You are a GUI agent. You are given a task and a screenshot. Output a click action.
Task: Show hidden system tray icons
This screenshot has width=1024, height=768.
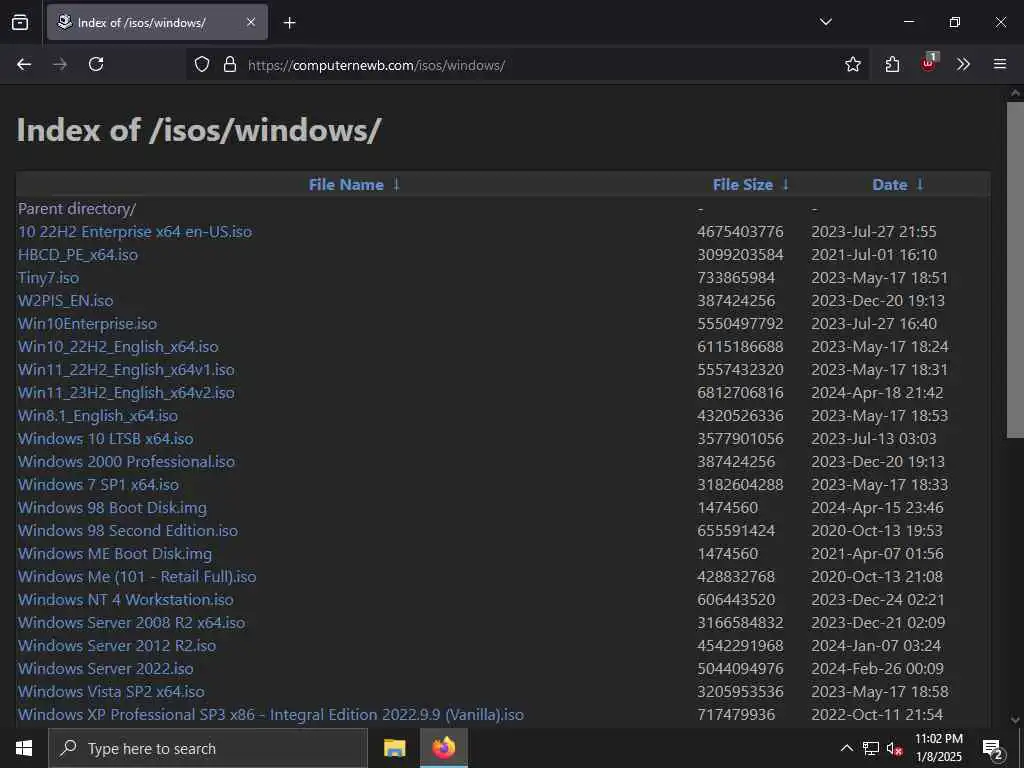coord(846,748)
